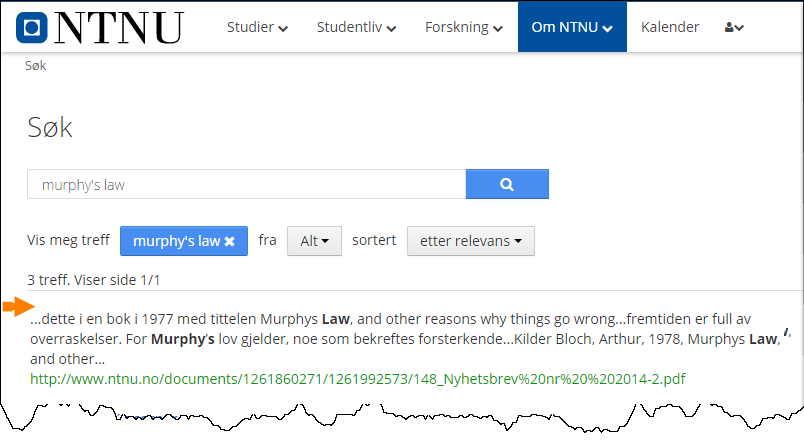Click the NTNU logo

point(100,27)
